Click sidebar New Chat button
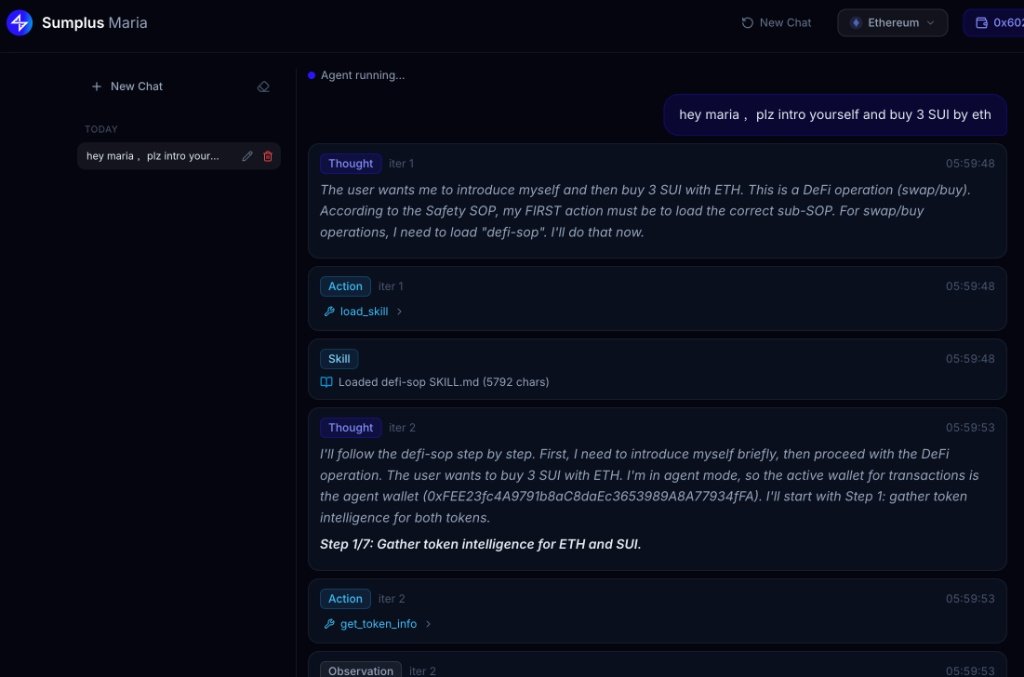Screen dimensions: 1024x677 127,86
